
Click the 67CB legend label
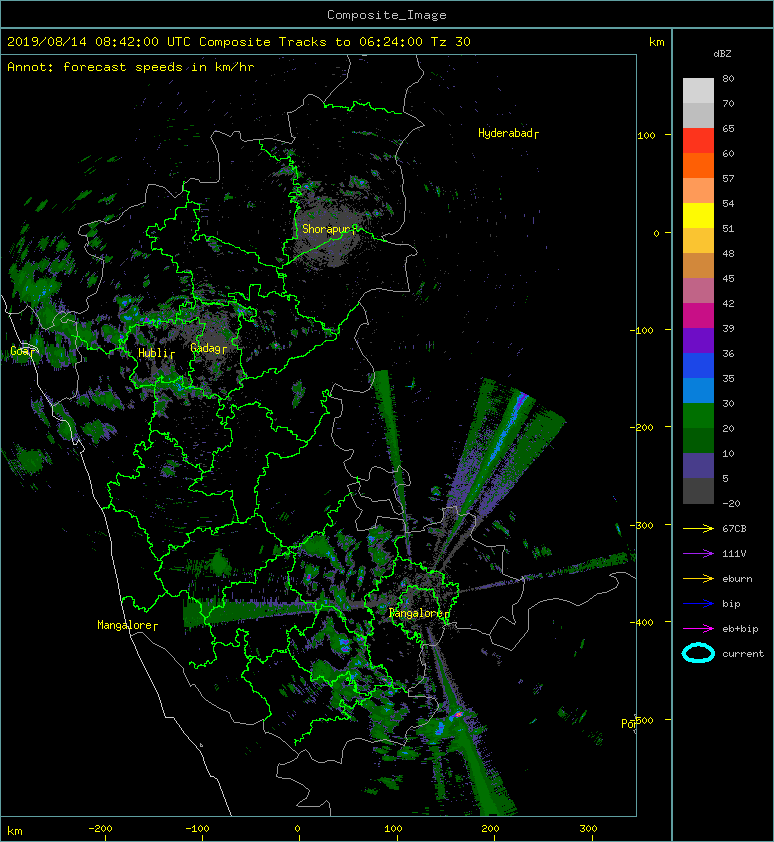(x=734, y=528)
